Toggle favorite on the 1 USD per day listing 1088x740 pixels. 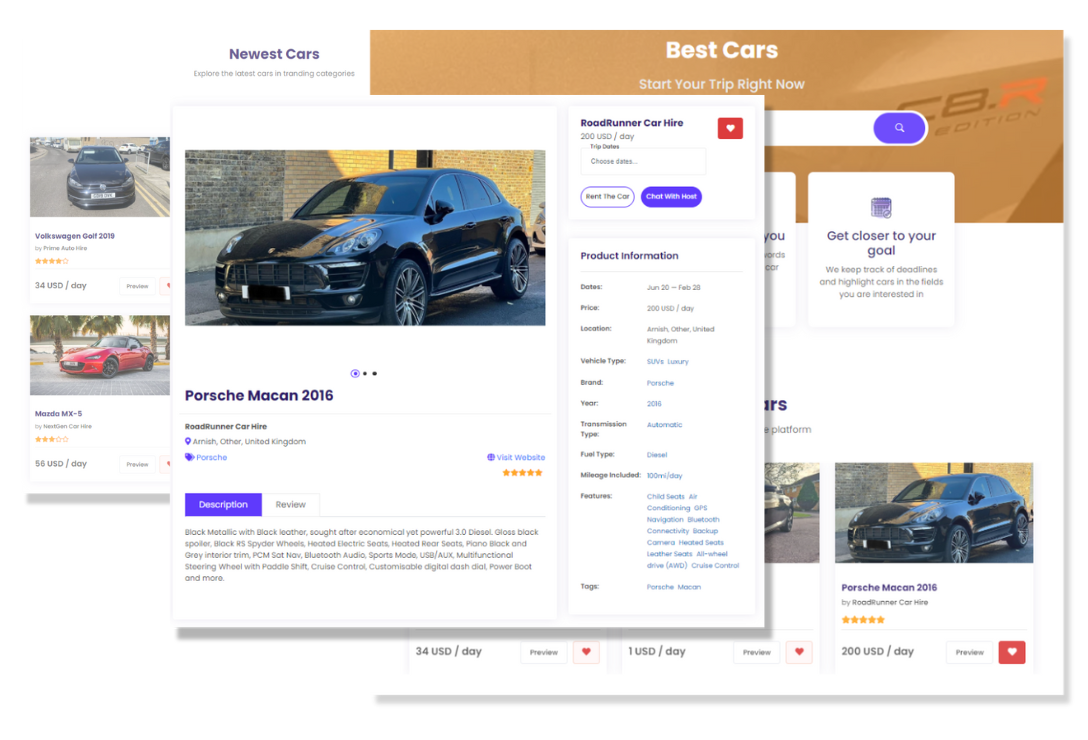pyautogui.click(x=799, y=652)
